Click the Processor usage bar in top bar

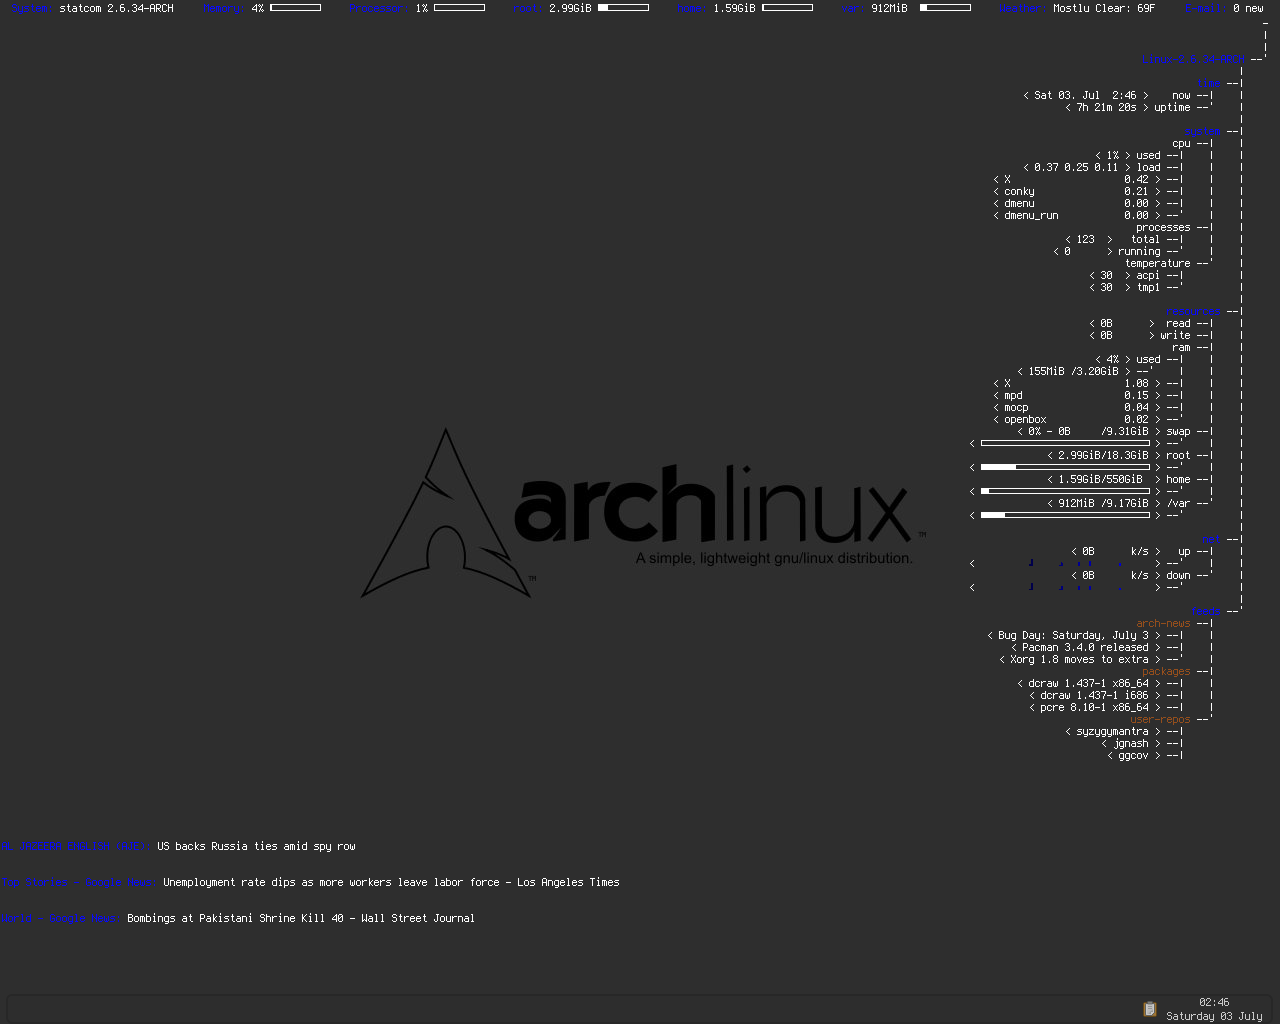[459, 8]
